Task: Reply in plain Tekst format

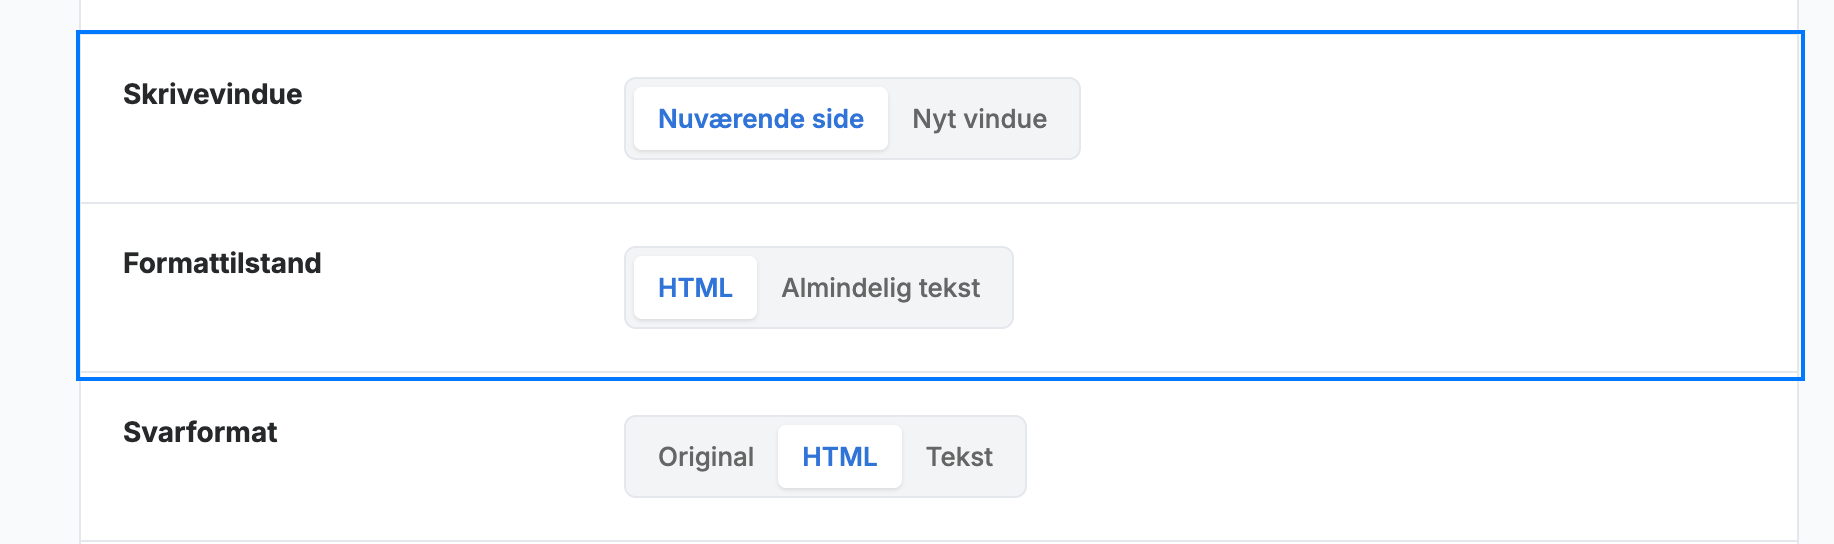Action: (x=959, y=457)
